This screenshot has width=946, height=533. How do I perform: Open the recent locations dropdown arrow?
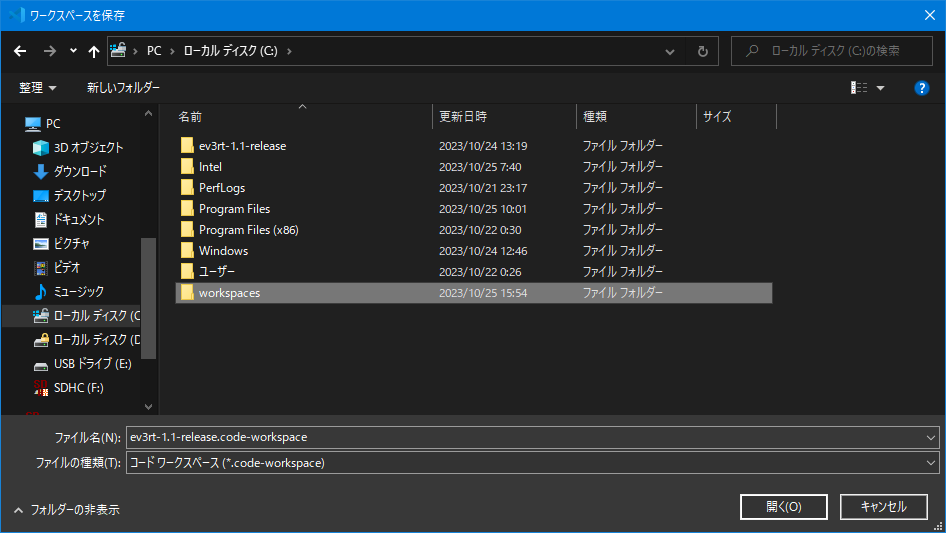(x=73, y=51)
